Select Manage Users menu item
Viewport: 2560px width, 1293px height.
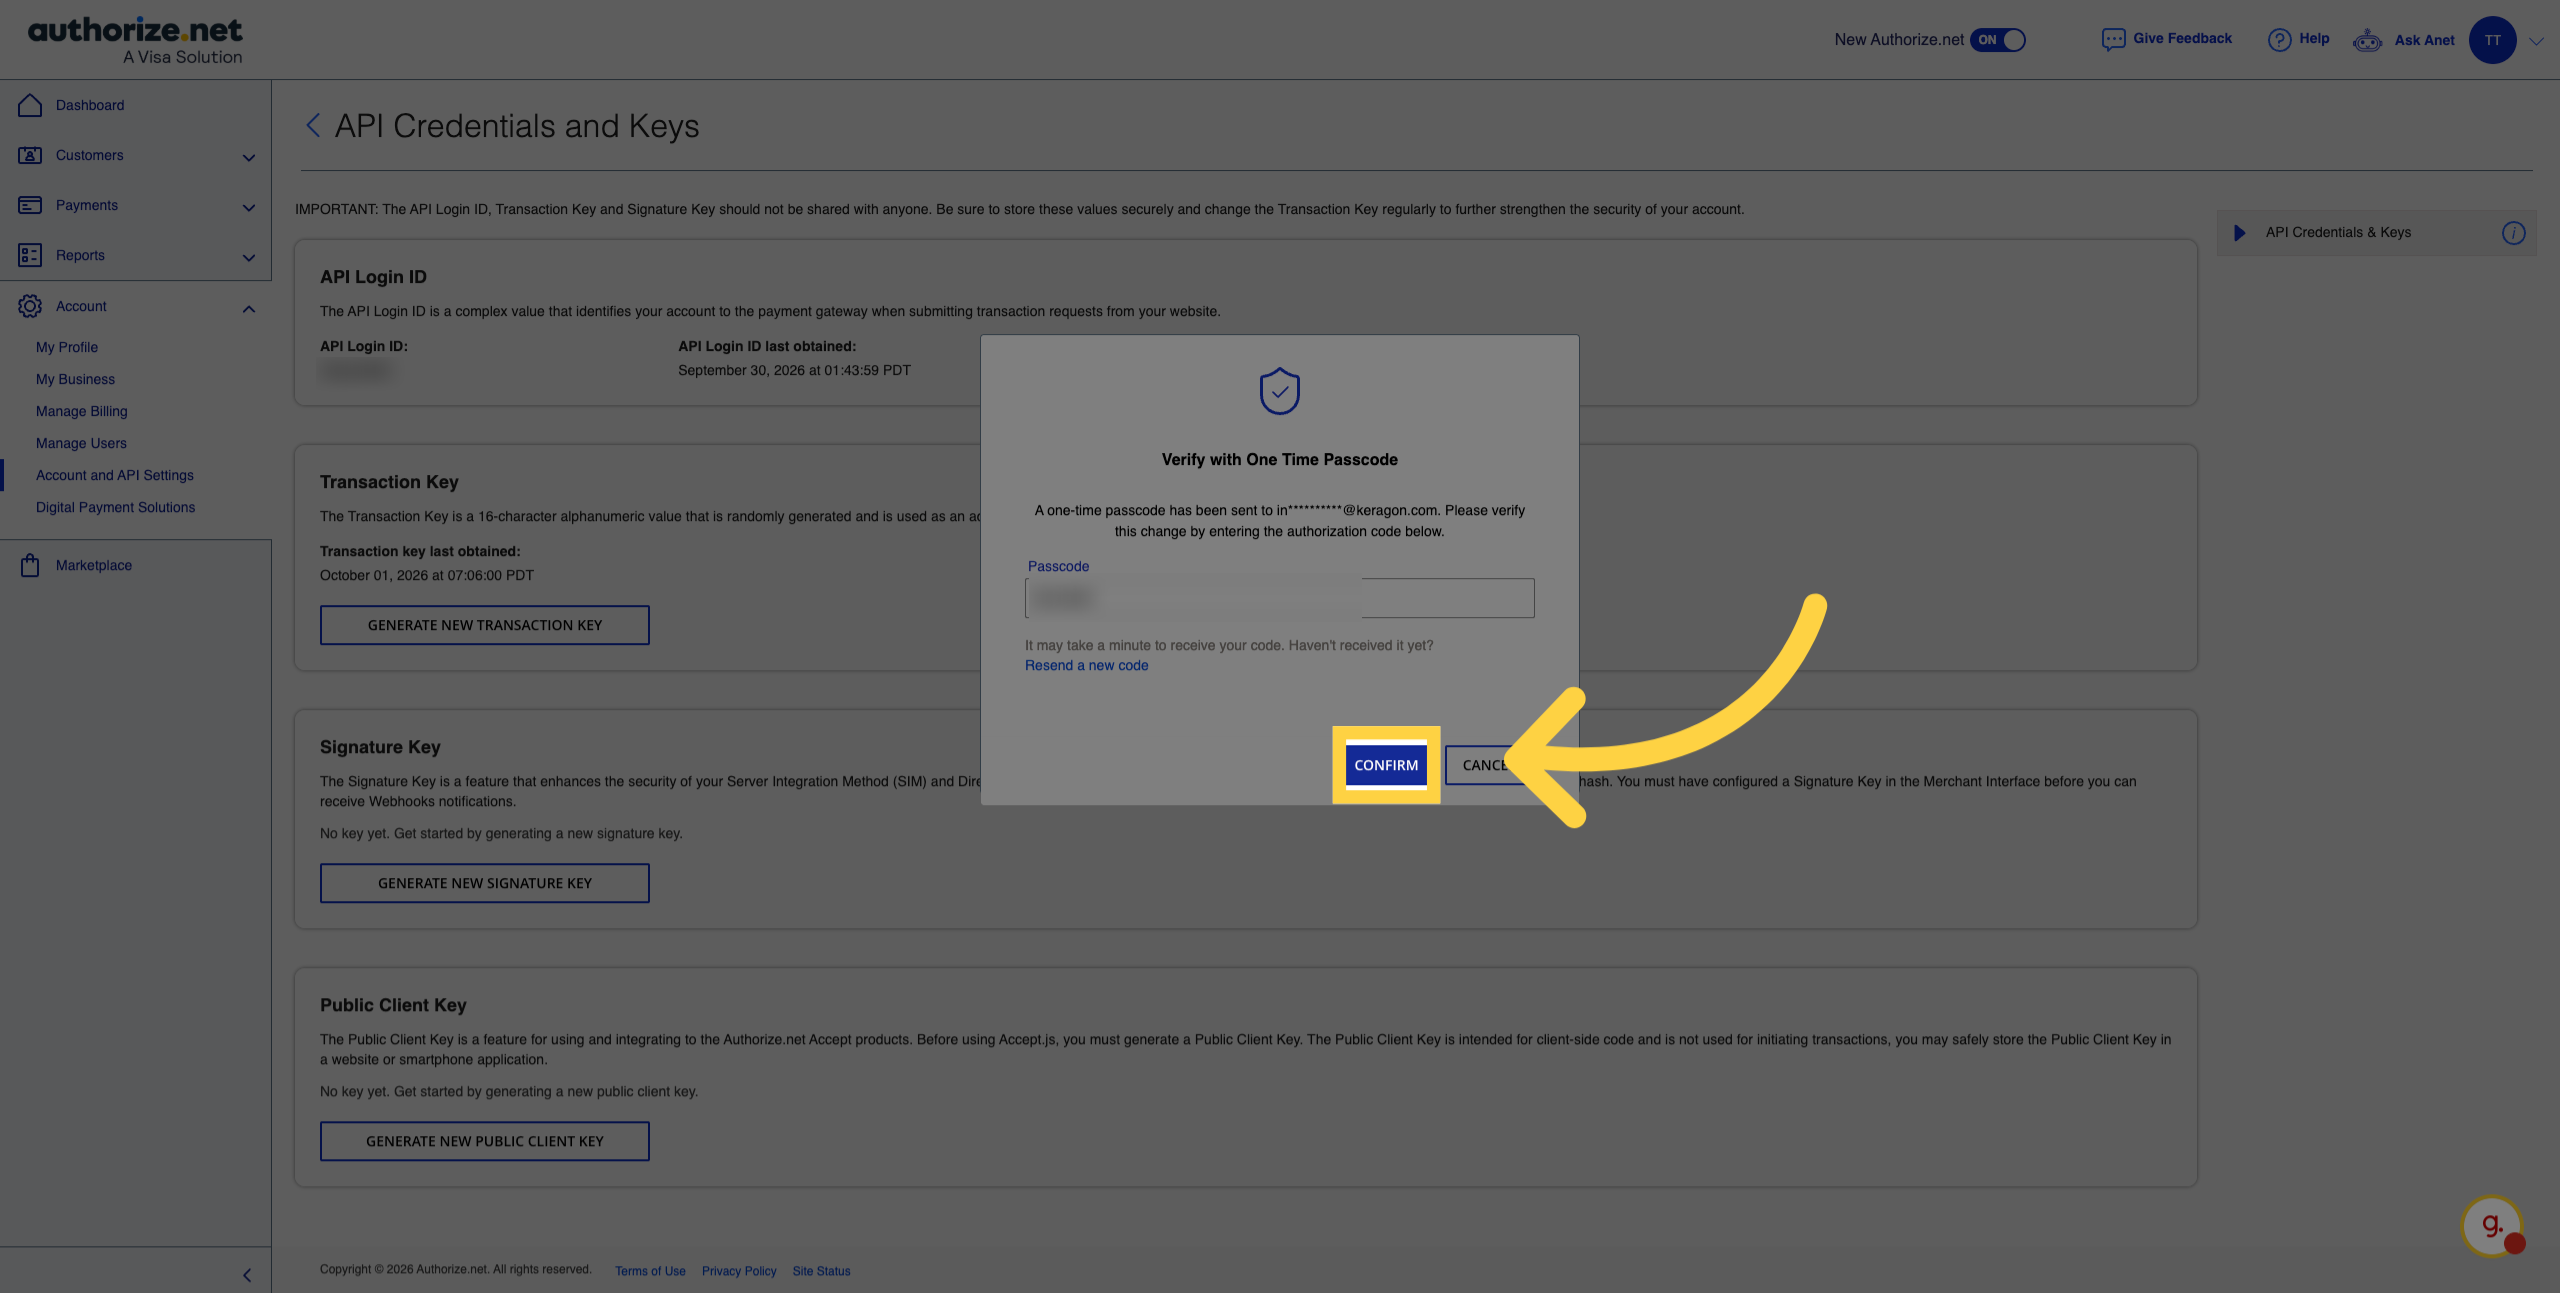coord(81,443)
